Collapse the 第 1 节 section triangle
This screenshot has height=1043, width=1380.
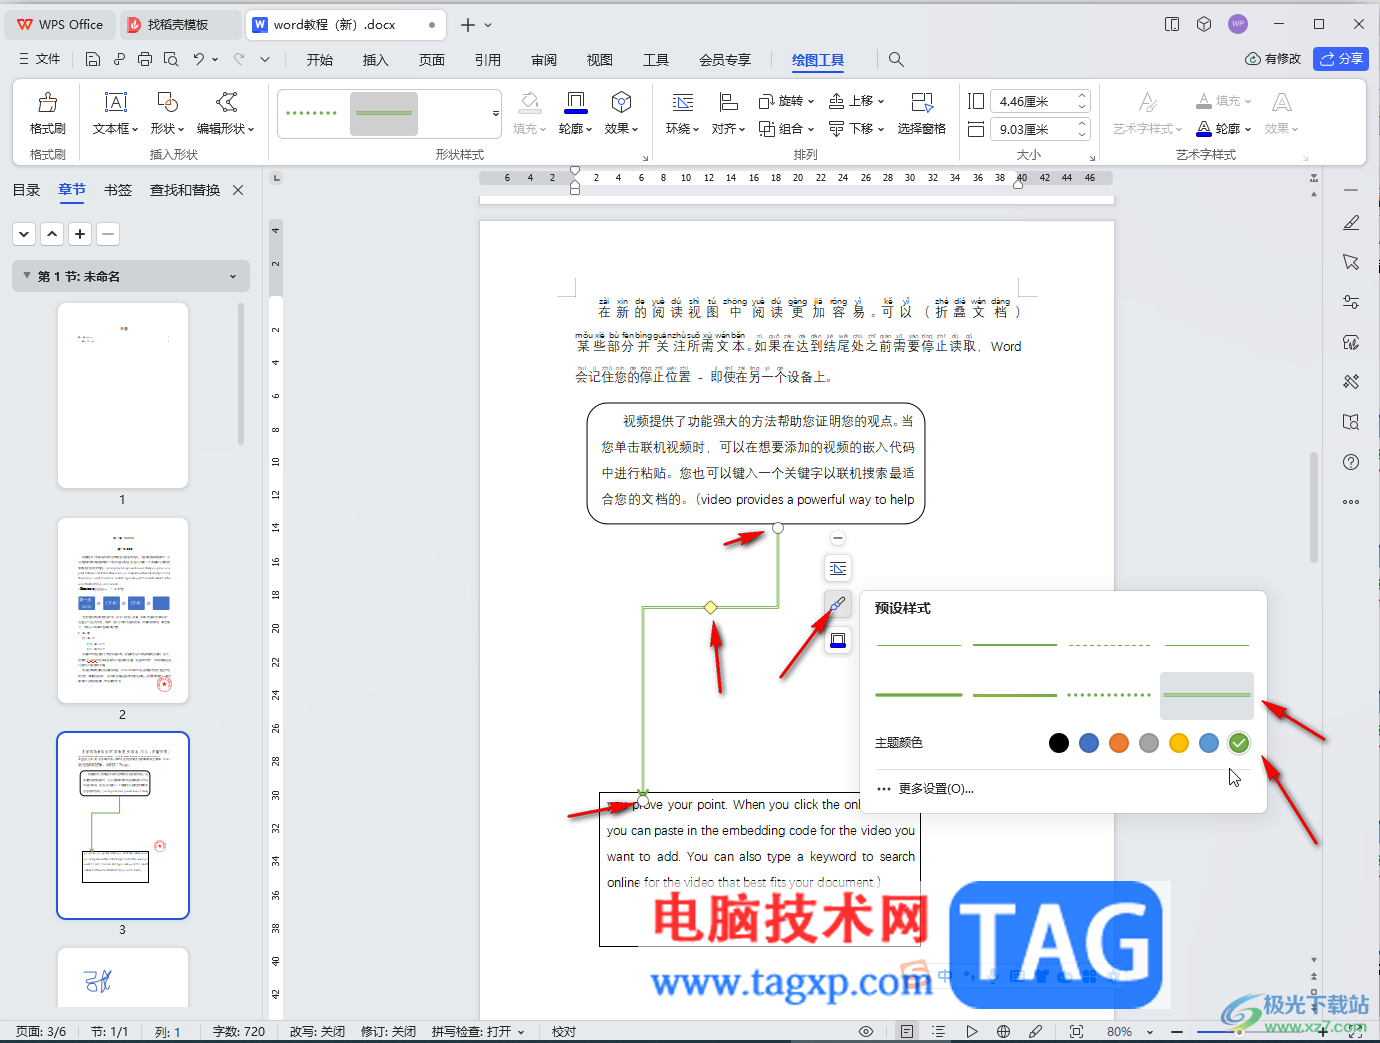click(x=27, y=276)
